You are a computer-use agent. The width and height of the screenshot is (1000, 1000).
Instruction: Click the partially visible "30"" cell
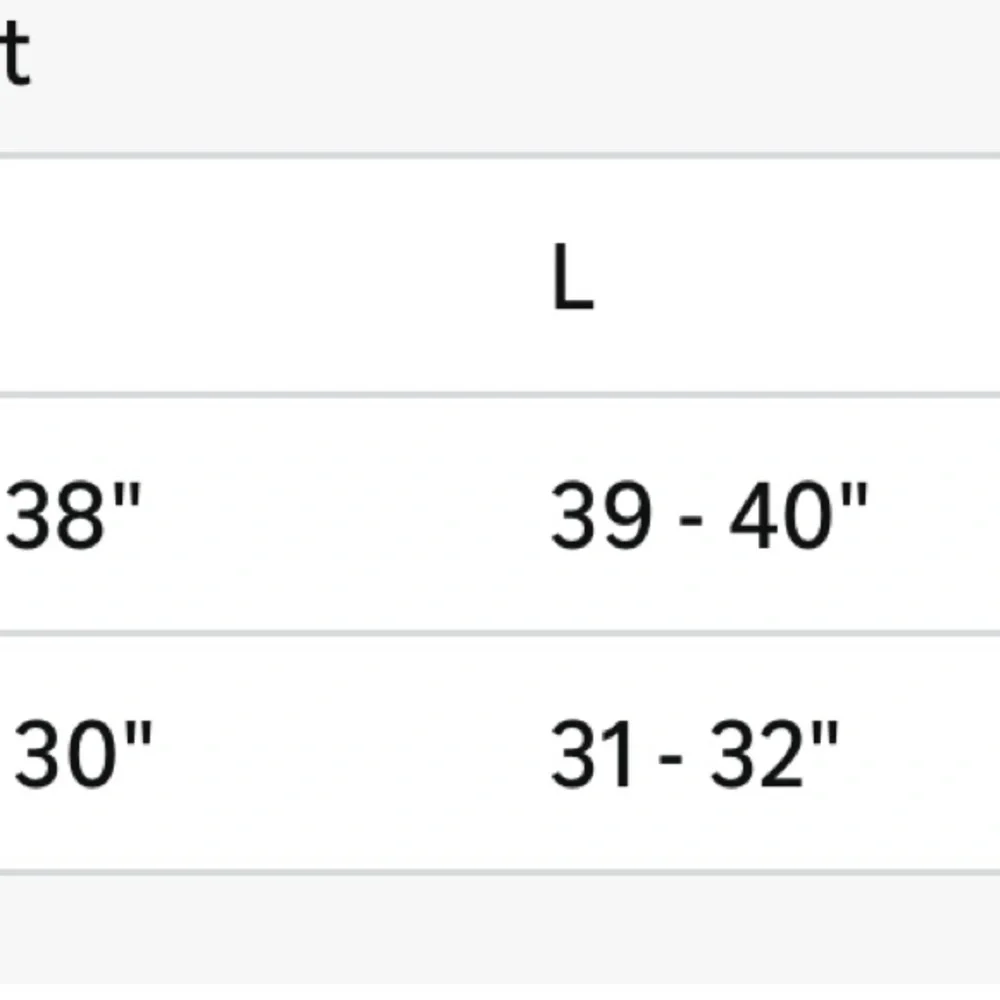click(82, 755)
